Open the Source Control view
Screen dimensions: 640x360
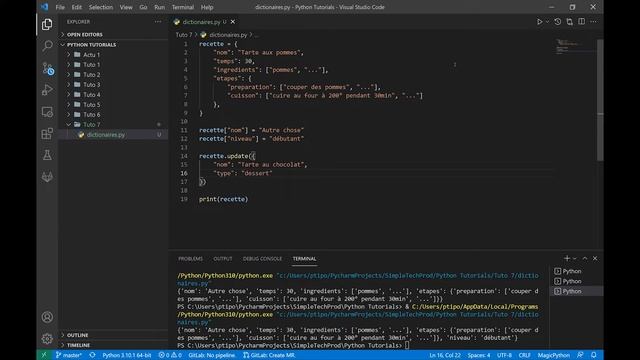pos(48,68)
